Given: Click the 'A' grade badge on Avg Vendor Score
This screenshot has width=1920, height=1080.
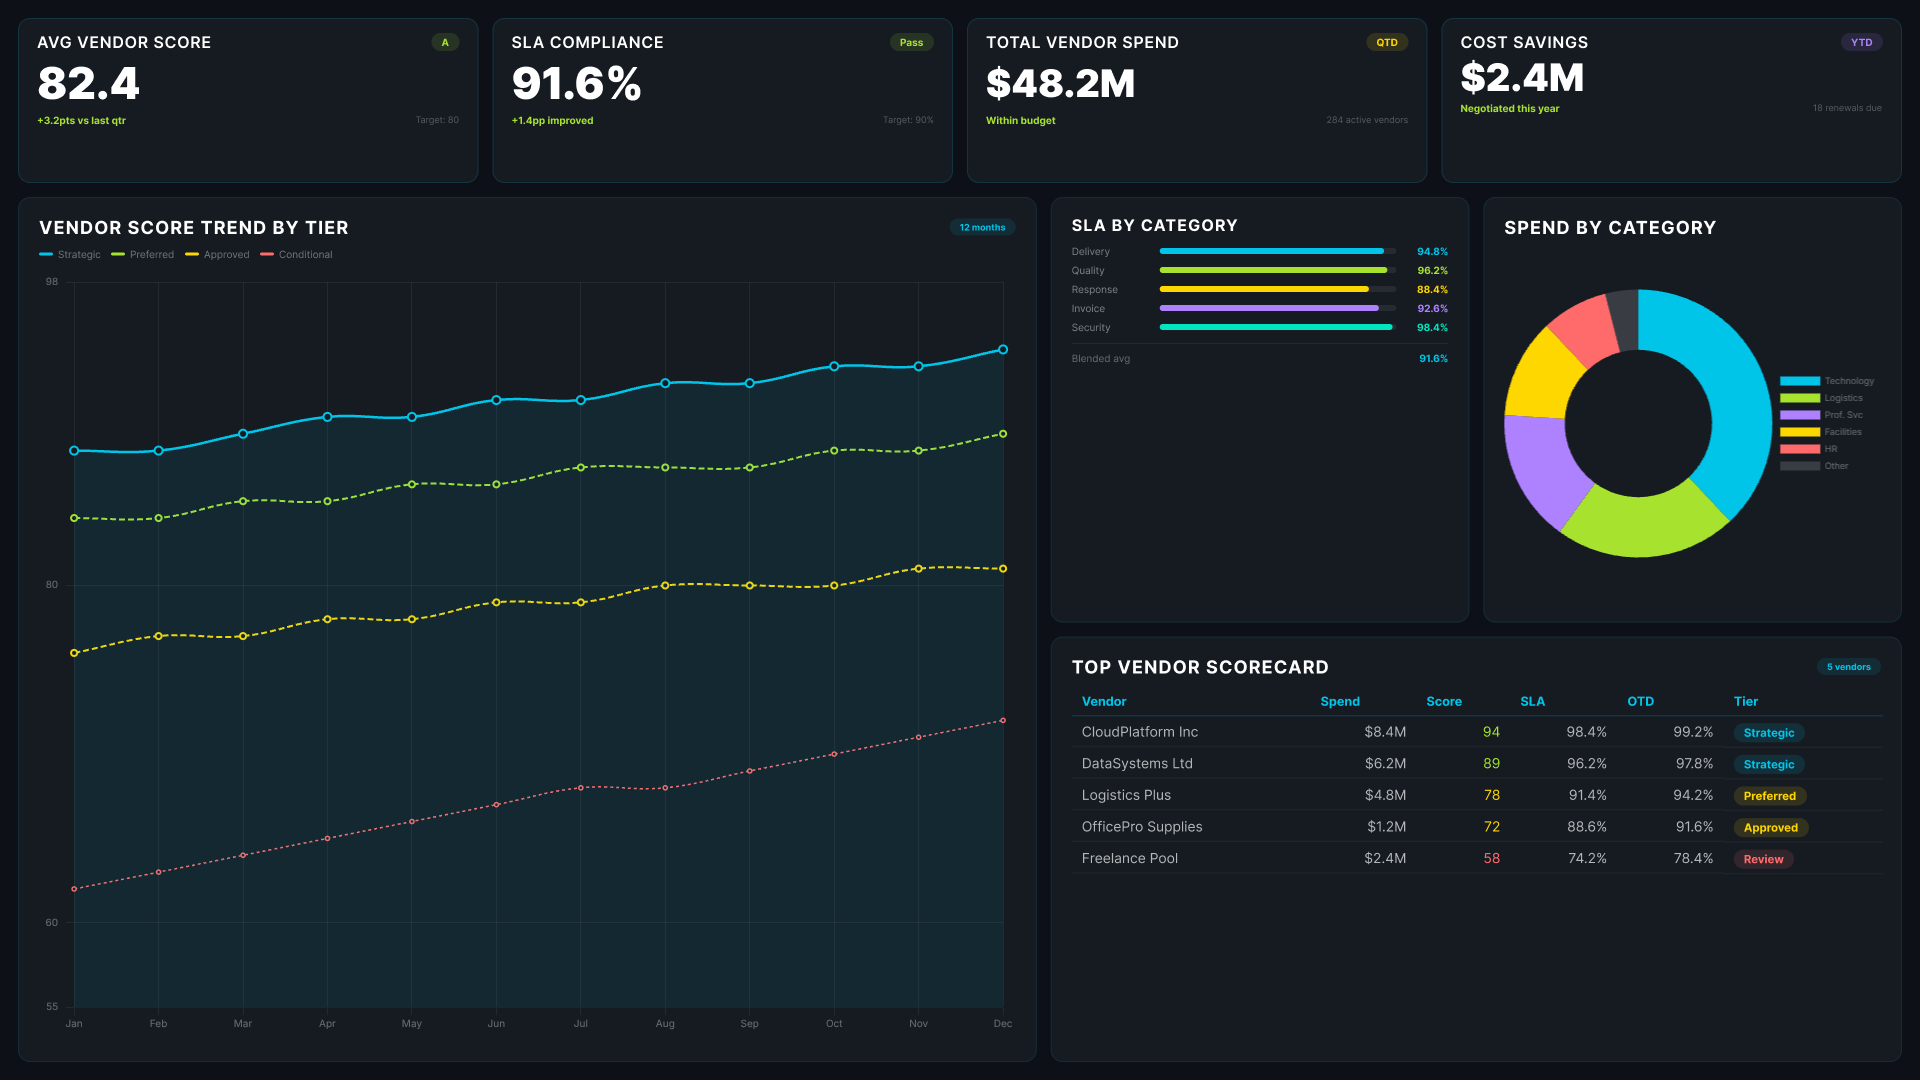Looking at the screenshot, I should click(445, 42).
